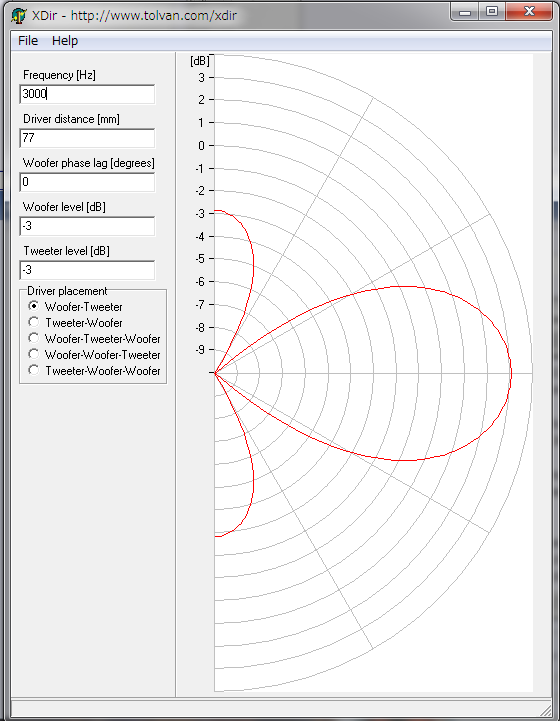Viewport: 560px width, 721px height.
Task: Click the Woofer level [dB] field
Action: [x=87, y=226]
